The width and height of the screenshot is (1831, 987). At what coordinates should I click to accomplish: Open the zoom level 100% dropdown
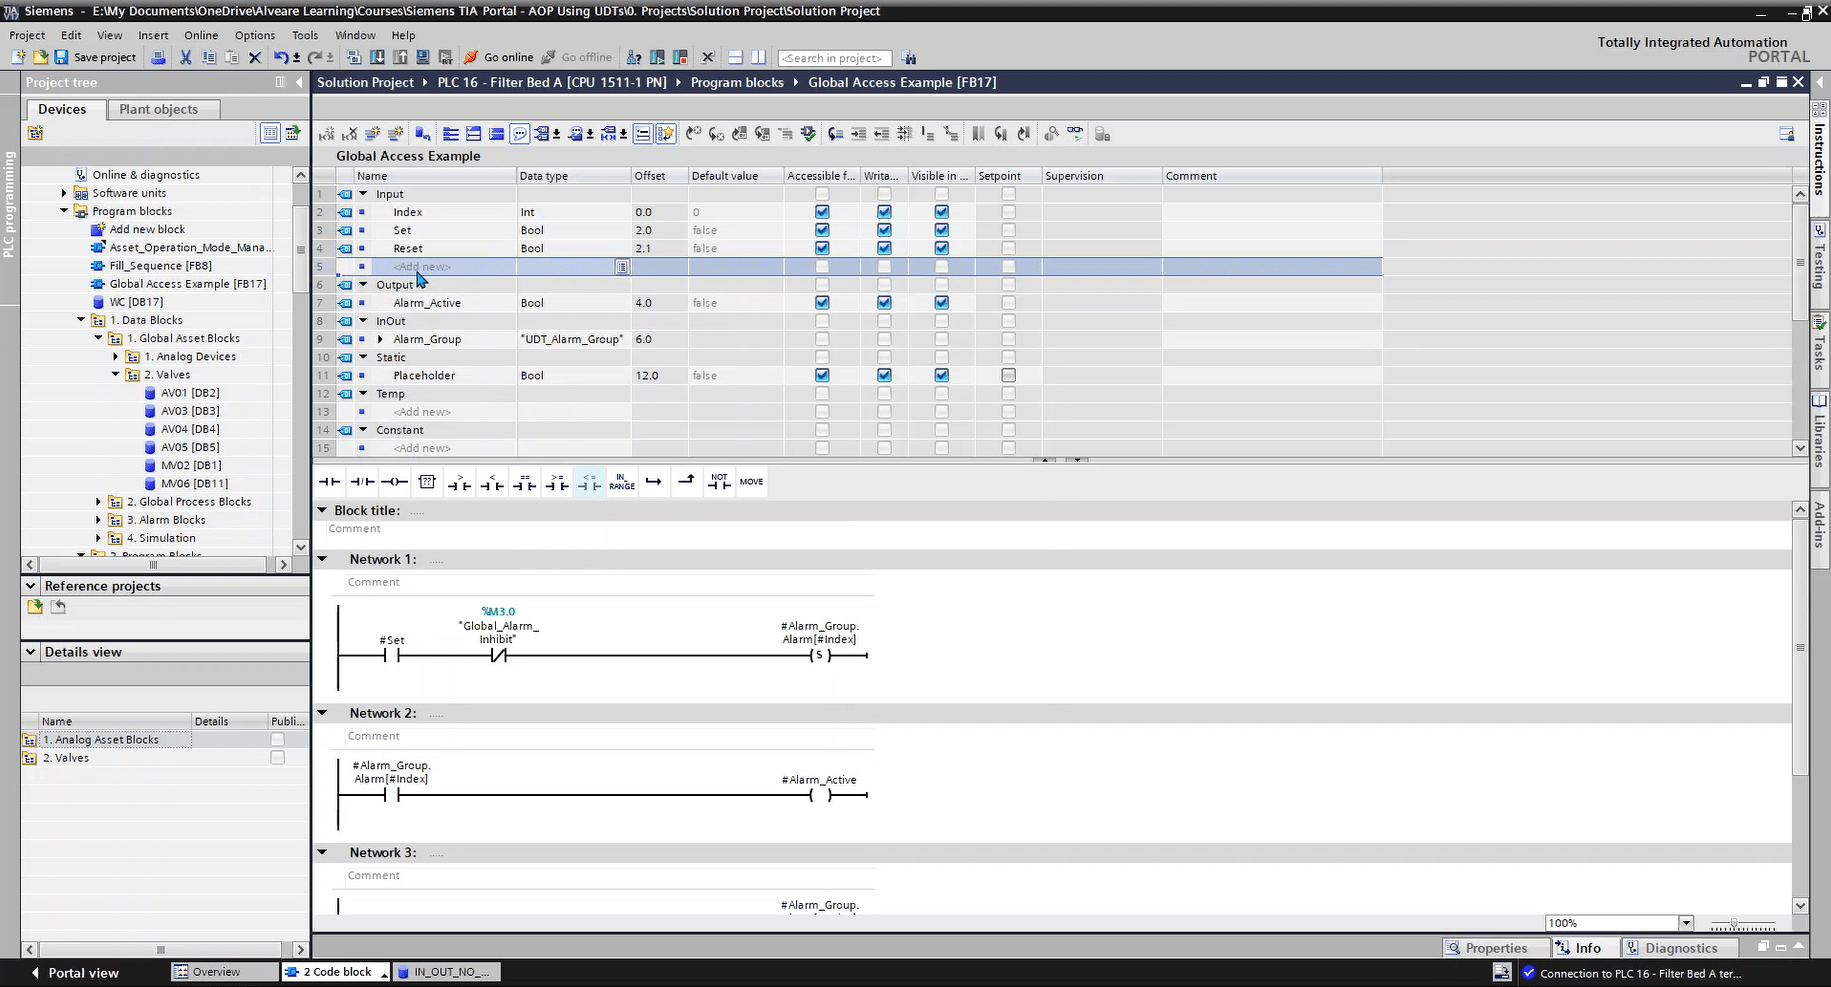click(x=1686, y=923)
